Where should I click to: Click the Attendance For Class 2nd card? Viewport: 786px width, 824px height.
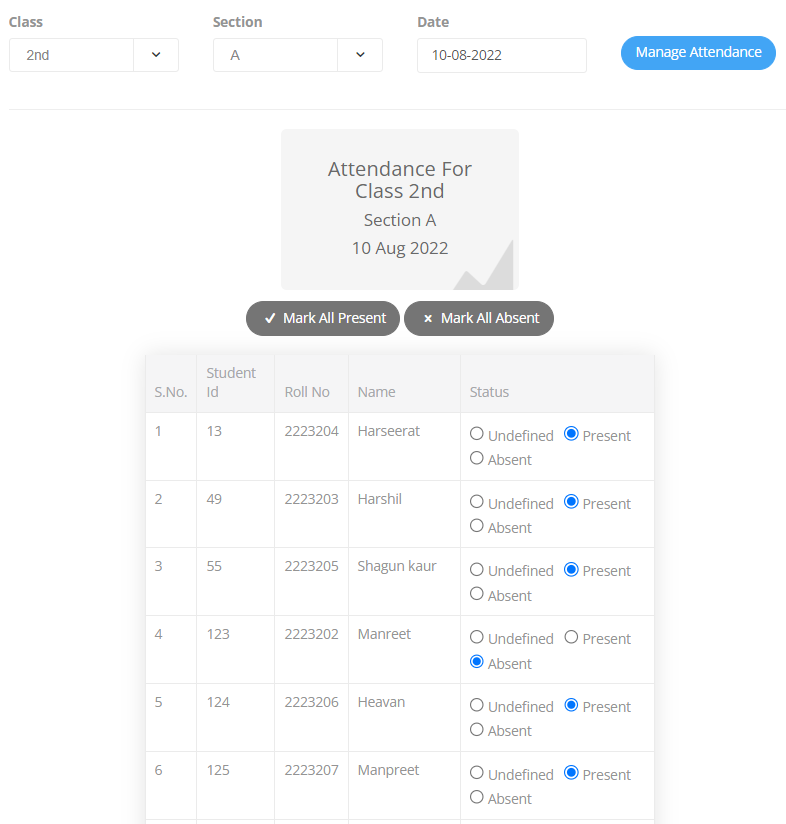click(399, 209)
